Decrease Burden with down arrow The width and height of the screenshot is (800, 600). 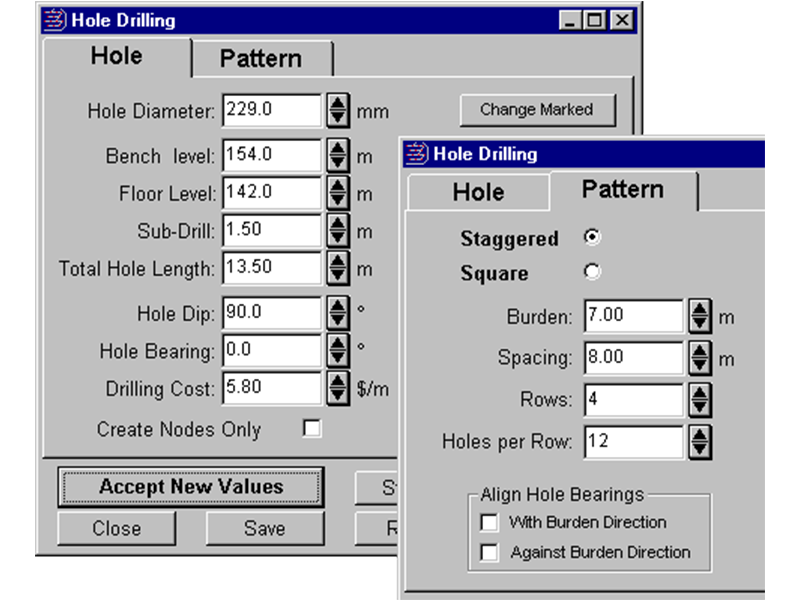pyautogui.click(x=699, y=324)
